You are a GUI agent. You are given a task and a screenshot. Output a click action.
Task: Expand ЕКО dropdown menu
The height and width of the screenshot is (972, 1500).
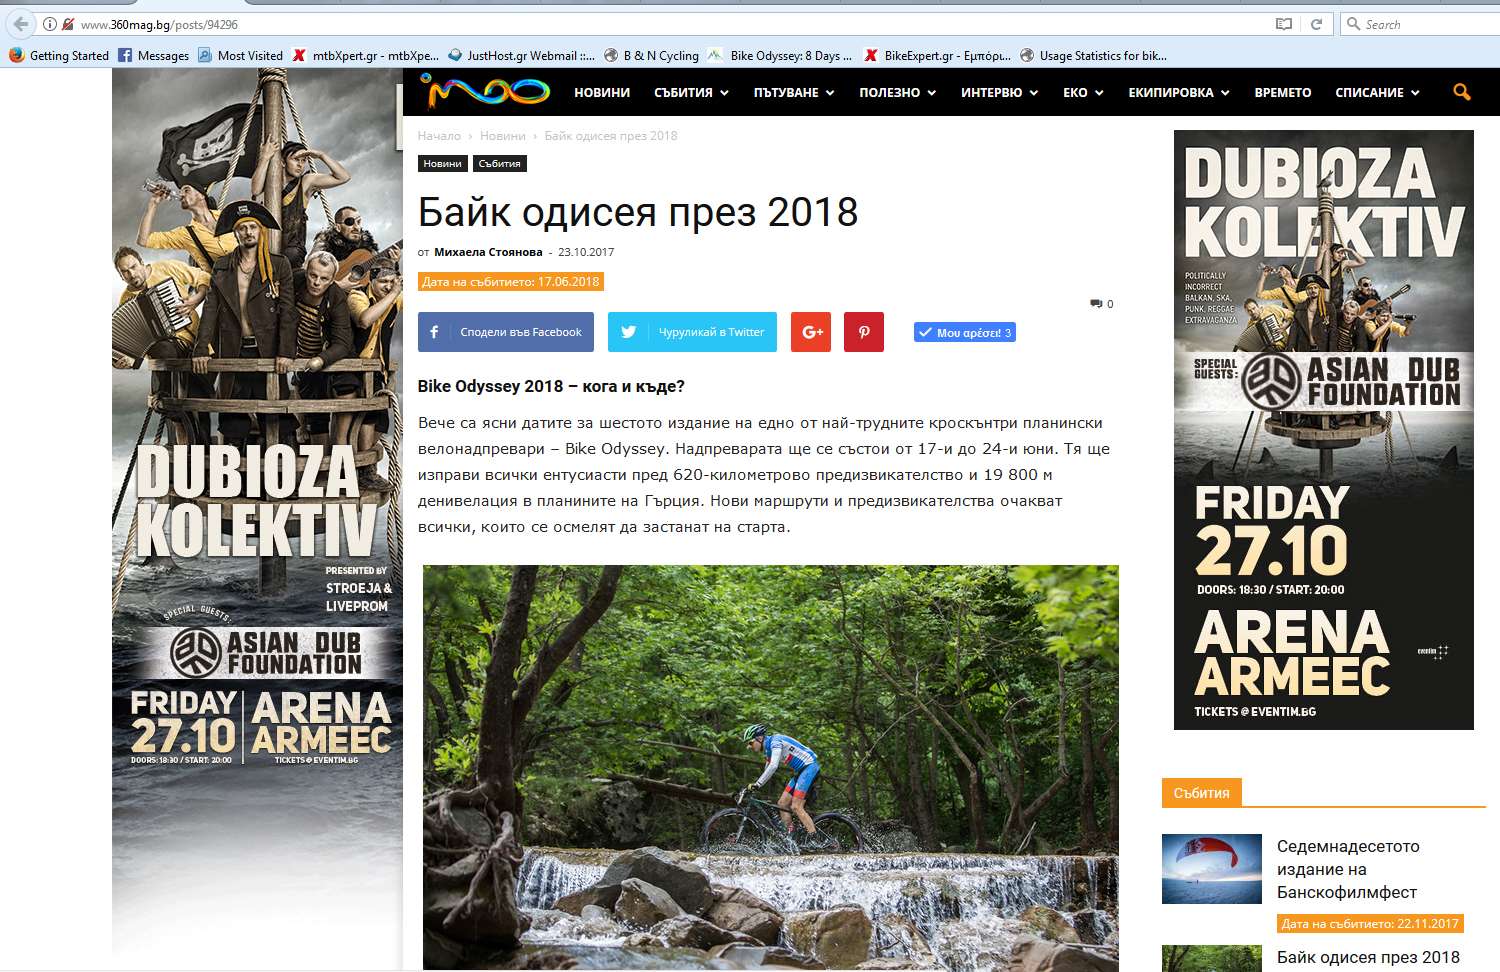tap(1083, 92)
